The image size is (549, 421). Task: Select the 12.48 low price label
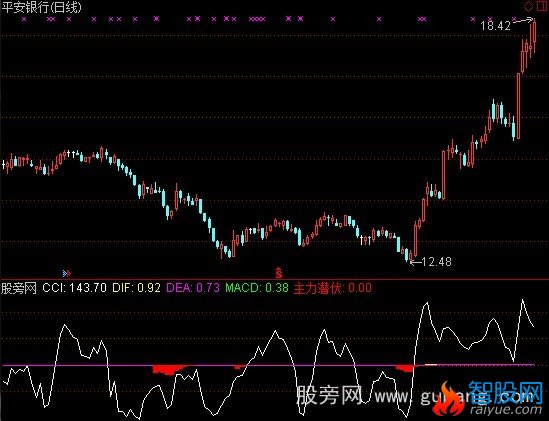tap(437, 261)
